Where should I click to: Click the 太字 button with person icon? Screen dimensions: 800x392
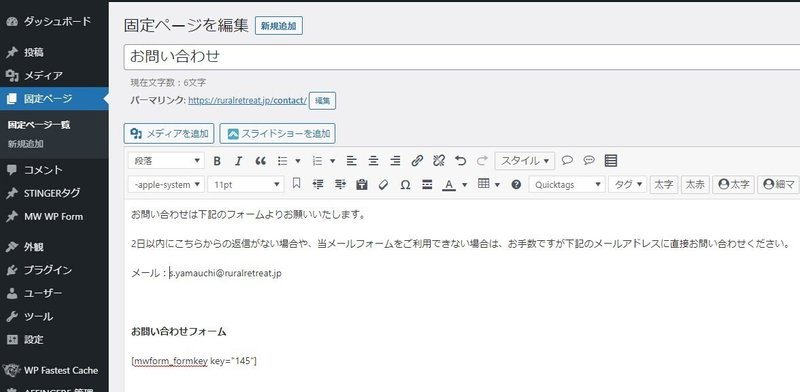tap(733, 185)
